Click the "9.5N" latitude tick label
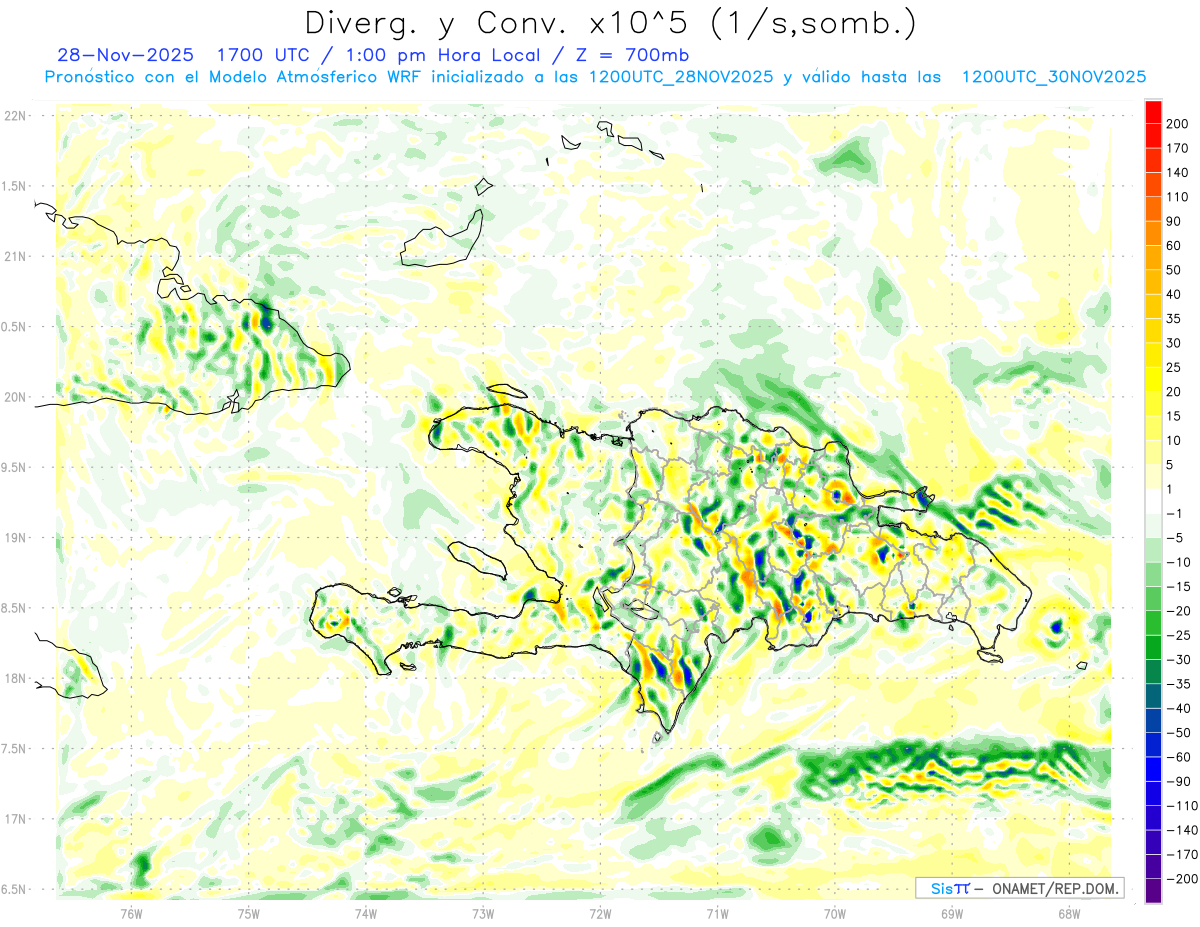The image size is (1200, 927). 14,467
